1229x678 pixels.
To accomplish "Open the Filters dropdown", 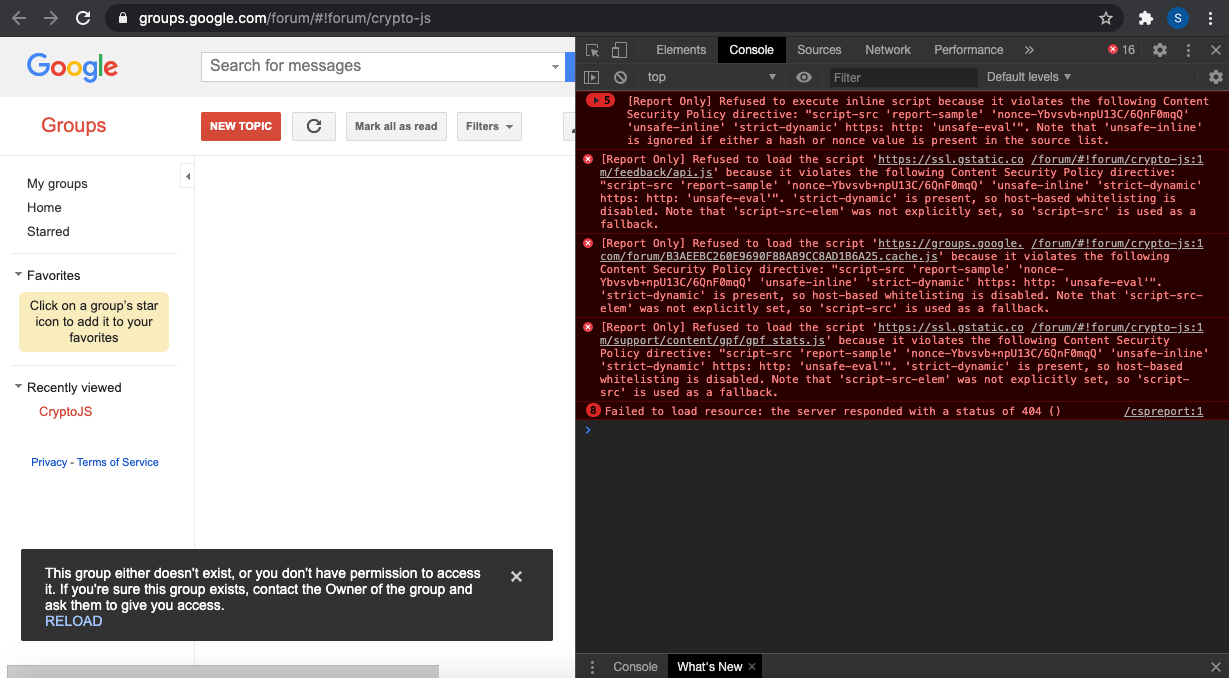I will [x=490, y=126].
